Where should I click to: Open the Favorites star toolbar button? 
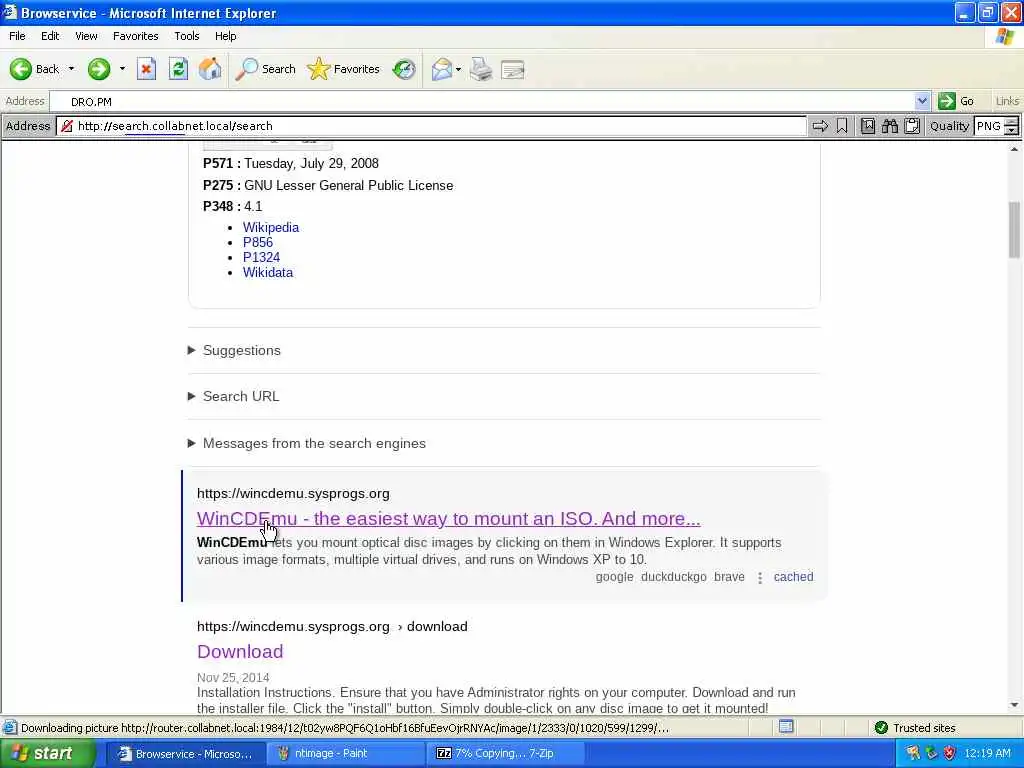(x=344, y=69)
